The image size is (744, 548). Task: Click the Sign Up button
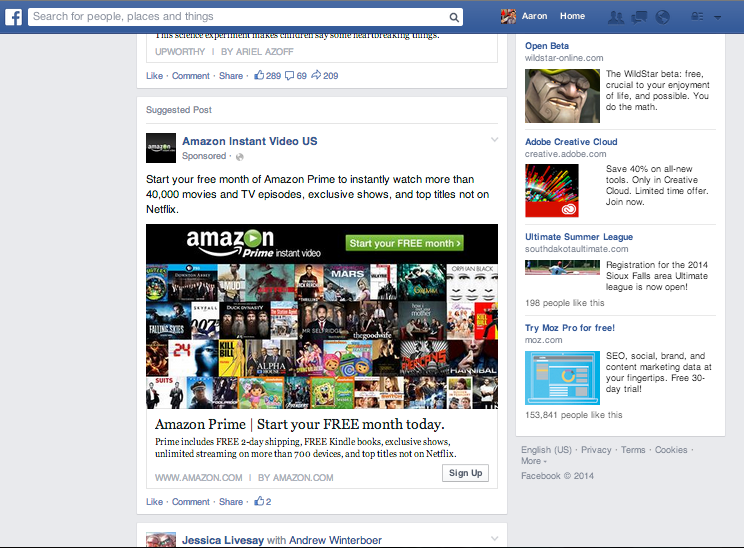[x=465, y=473]
